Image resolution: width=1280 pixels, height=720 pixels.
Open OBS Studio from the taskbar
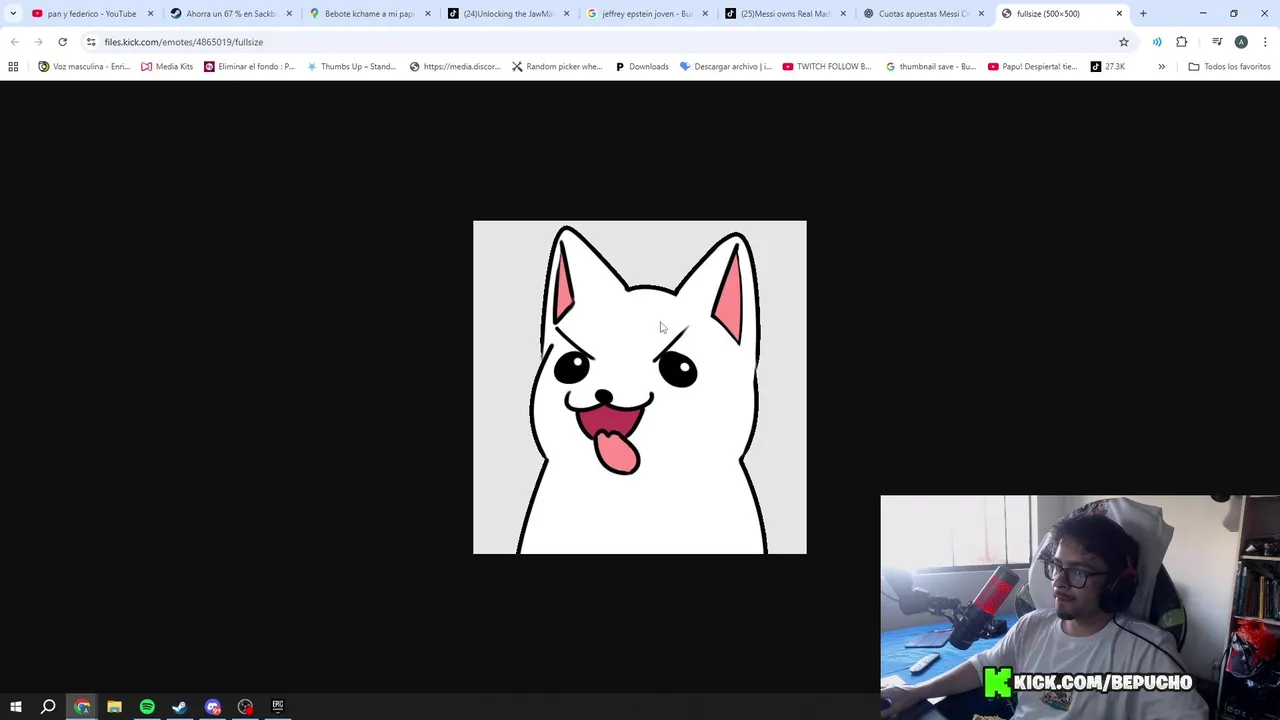pos(245,707)
